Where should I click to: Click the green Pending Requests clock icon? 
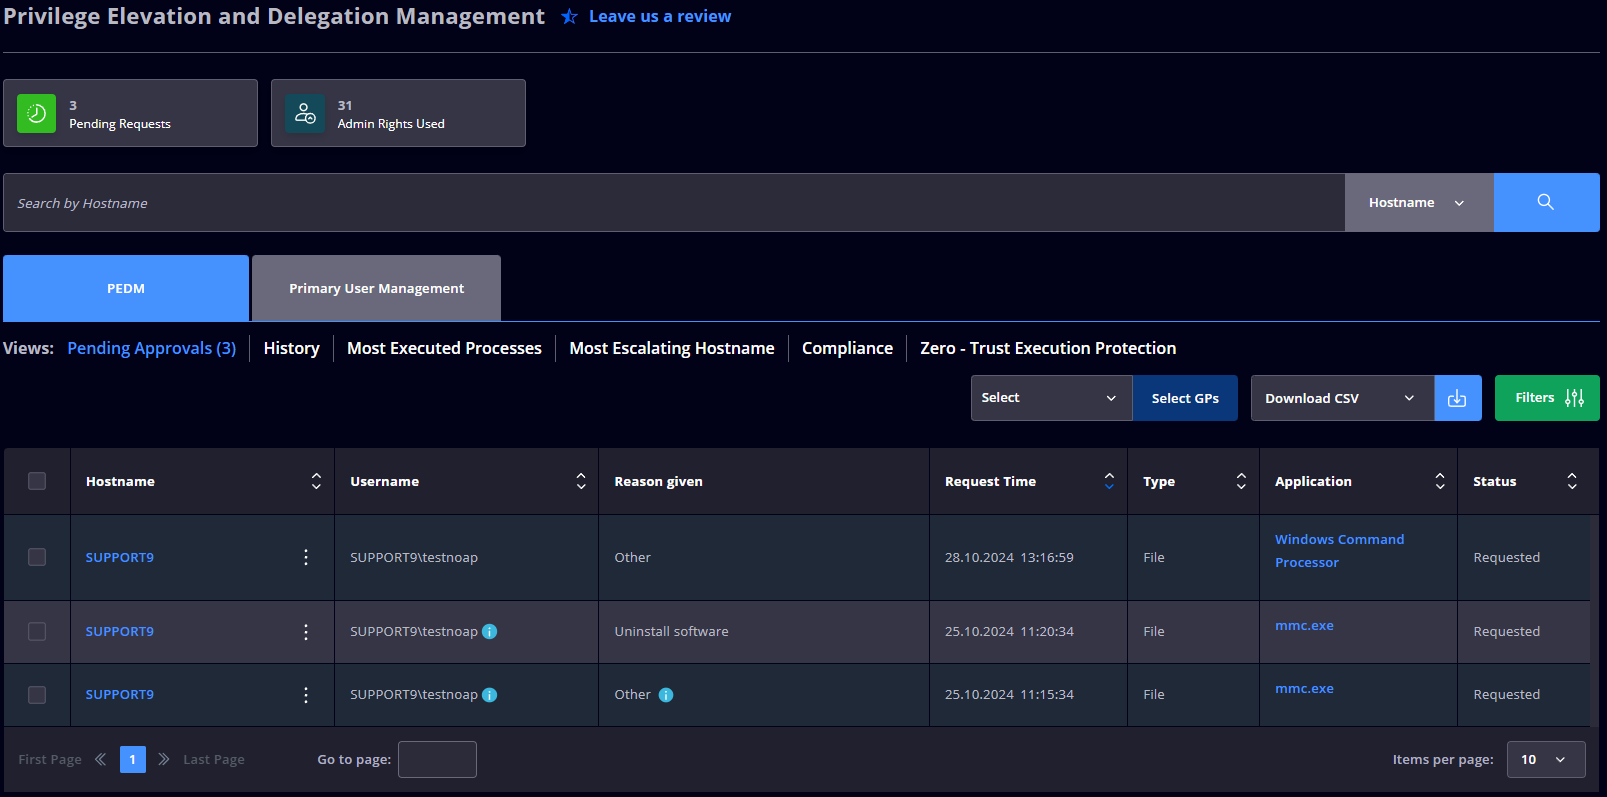(37, 114)
